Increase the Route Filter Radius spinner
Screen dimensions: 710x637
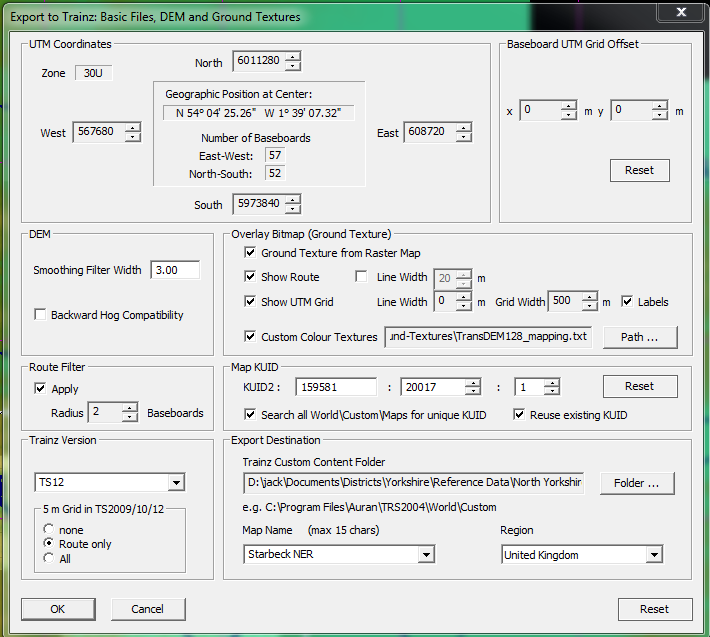coord(130,407)
